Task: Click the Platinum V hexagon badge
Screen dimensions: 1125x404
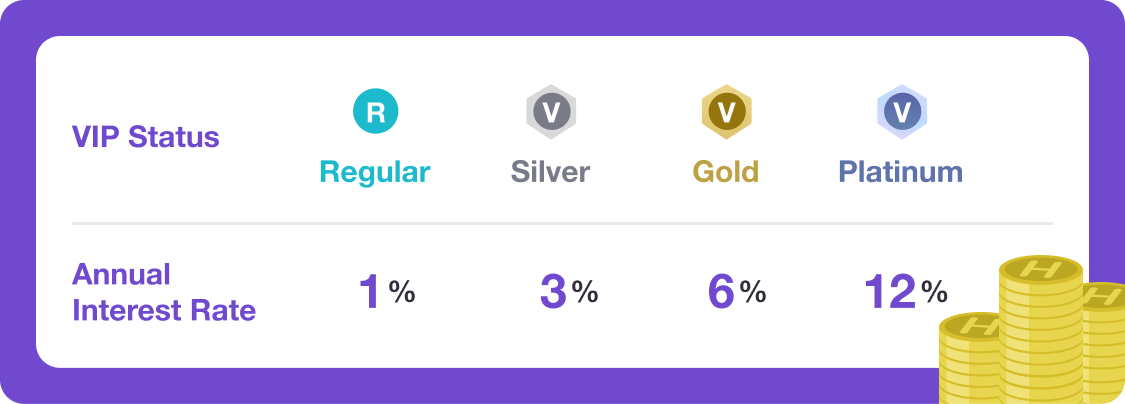Action: [901, 112]
